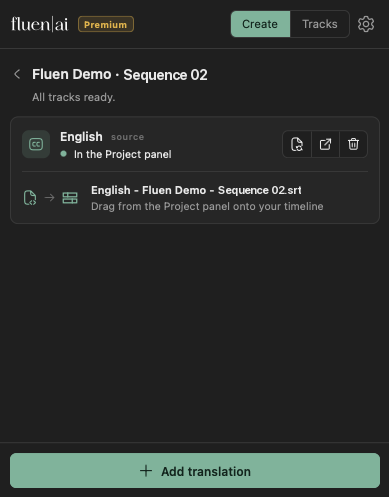Screen dimensions: 389x497
Task: Click the 'source' tag beside English
Action: click(x=127, y=137)
